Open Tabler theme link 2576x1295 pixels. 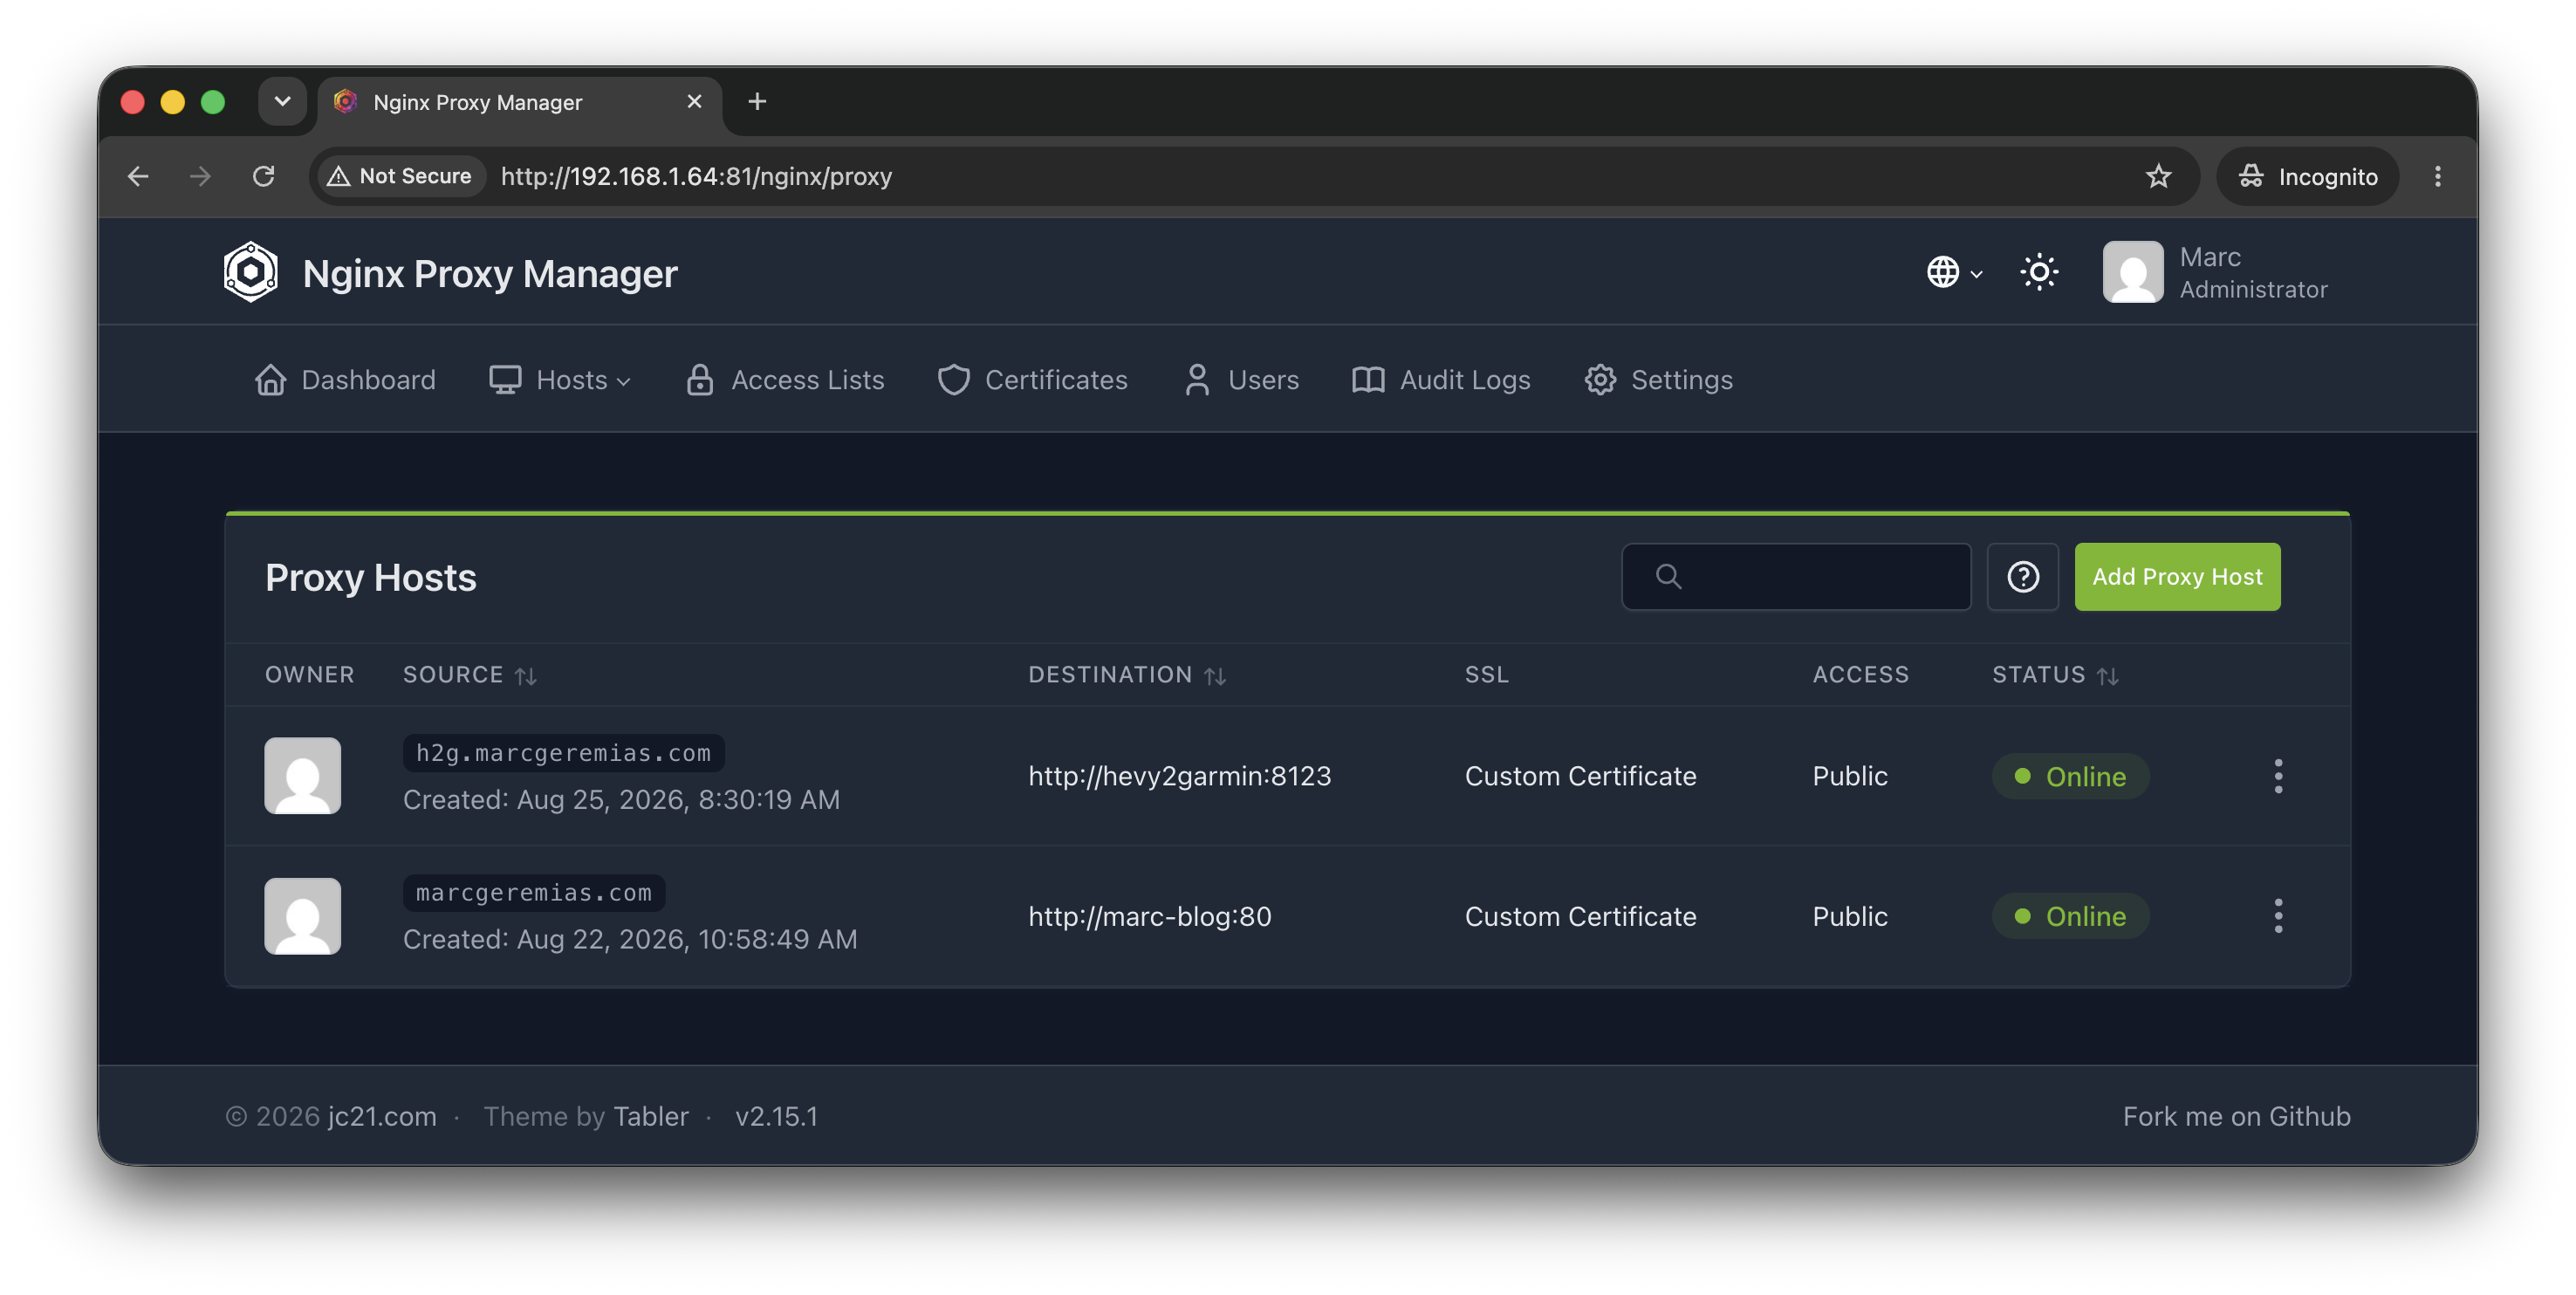(651, 1116)
